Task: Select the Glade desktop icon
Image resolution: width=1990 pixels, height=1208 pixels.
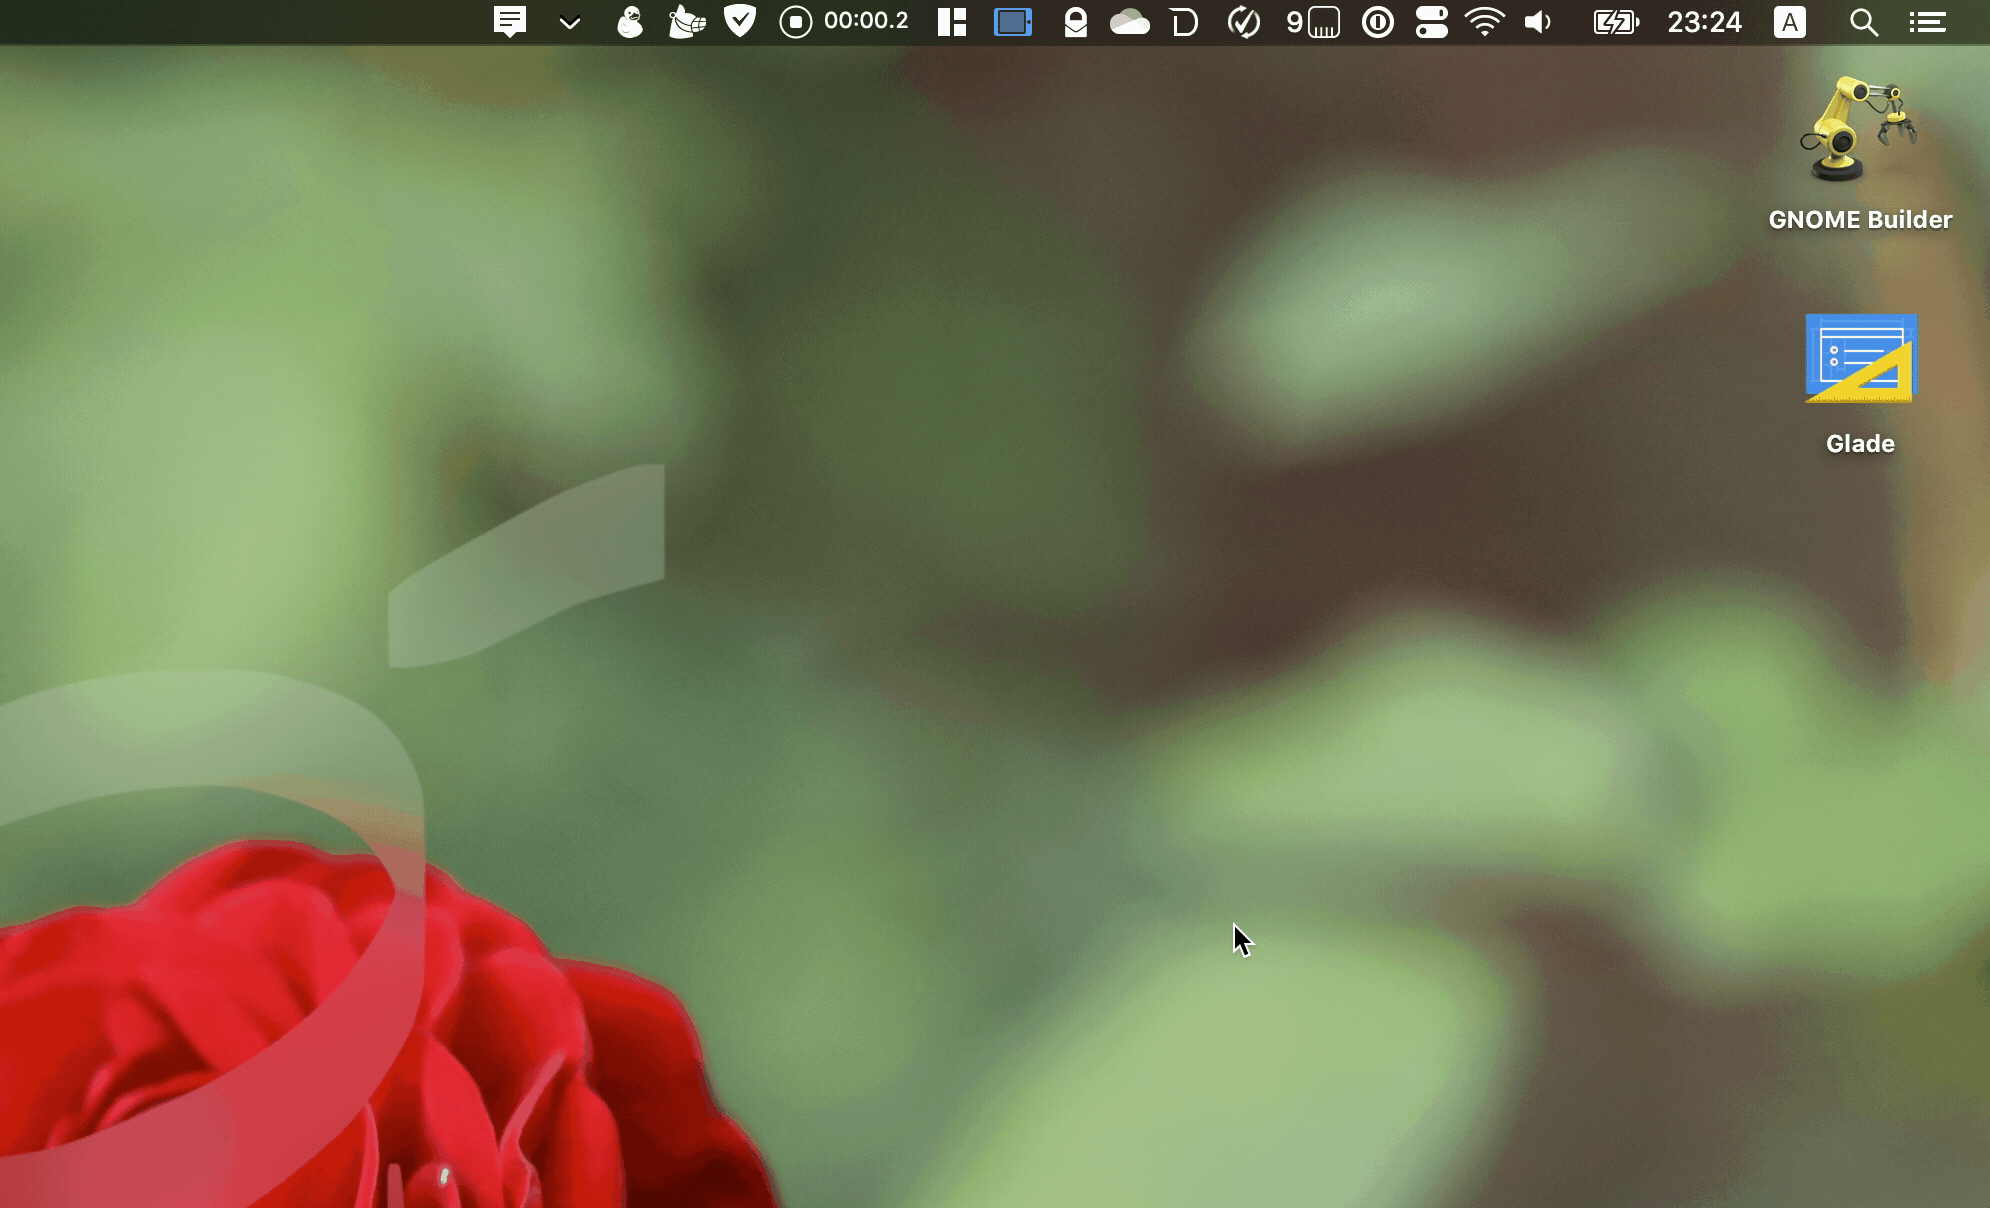Action: 1860,358
